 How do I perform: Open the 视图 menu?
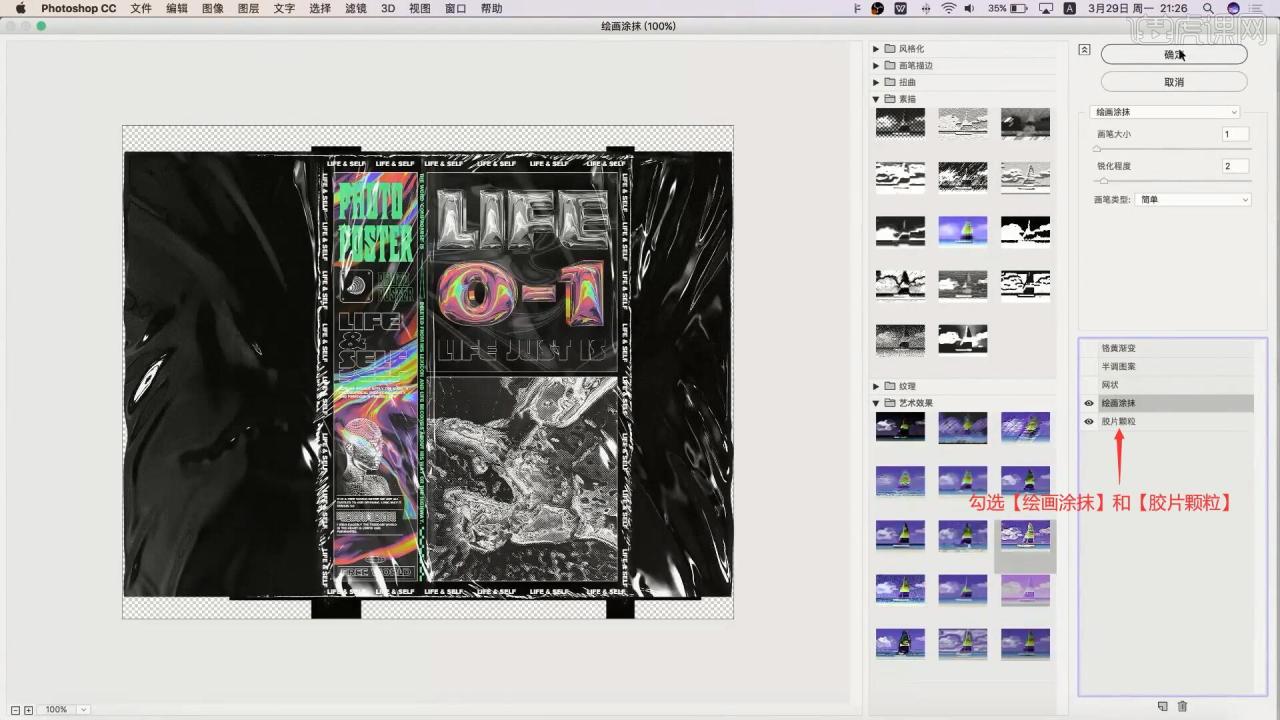point(420,8)
